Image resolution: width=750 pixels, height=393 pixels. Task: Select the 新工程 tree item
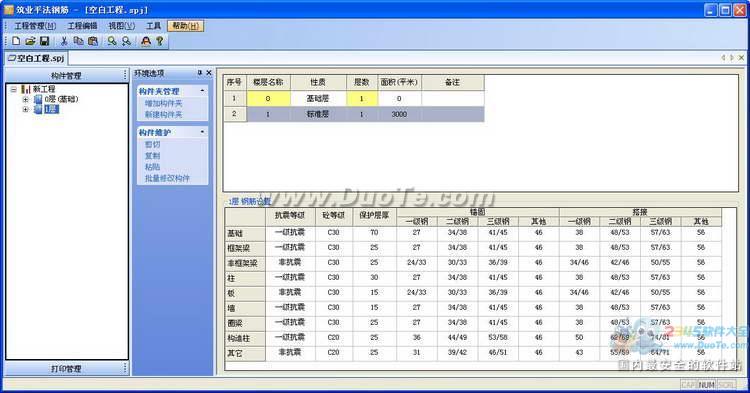coord(44,89)
